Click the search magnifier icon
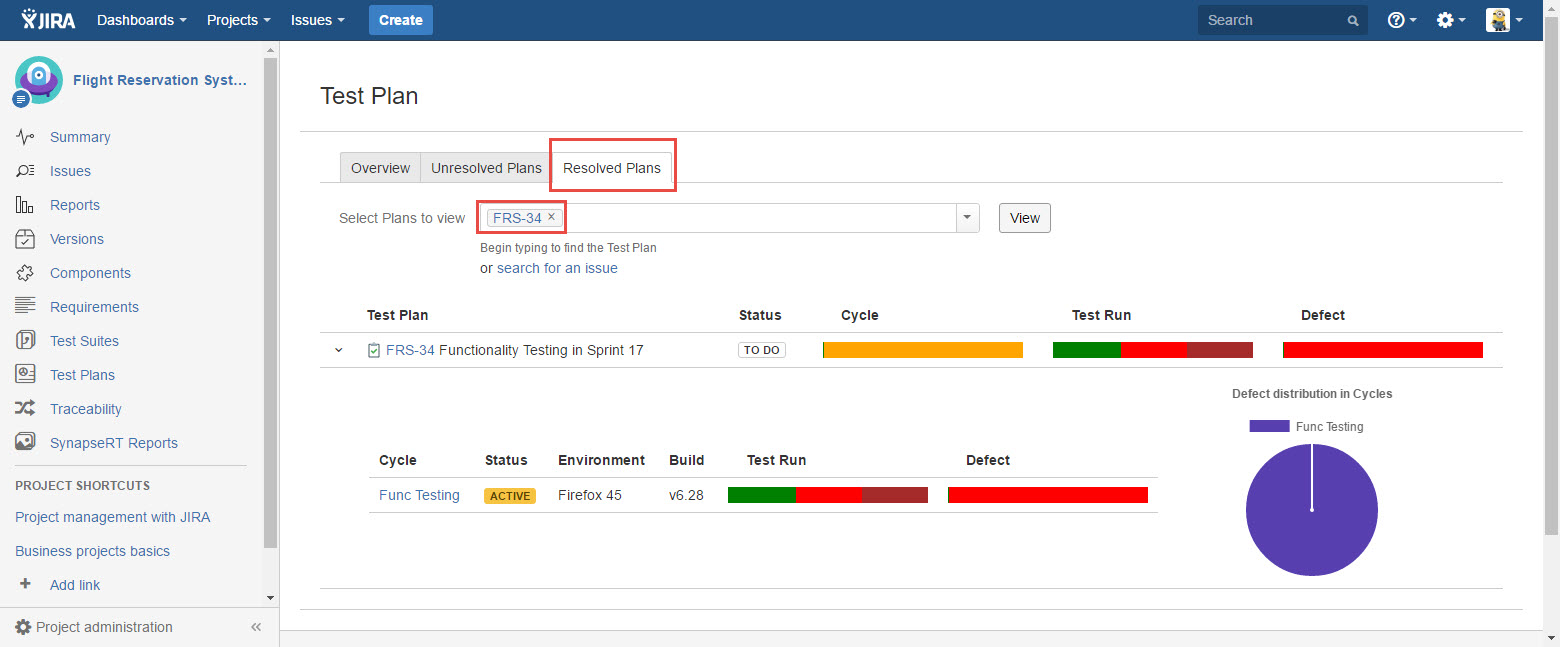Screen dimensions: 1560x647 pyautogui.click(x=1353, y=20)
